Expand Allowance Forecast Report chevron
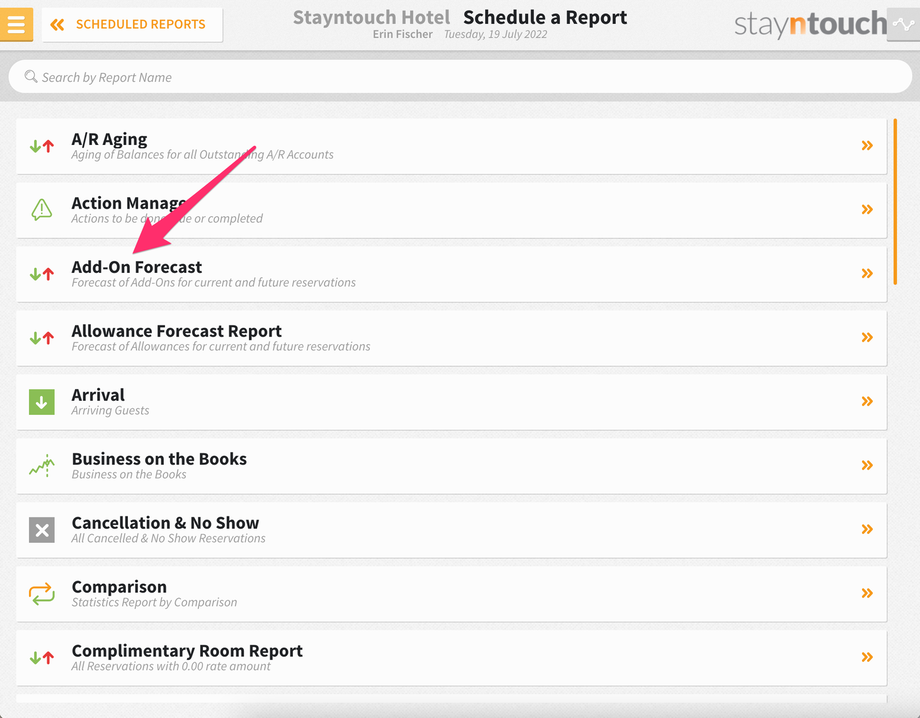 tap(867, 337)
